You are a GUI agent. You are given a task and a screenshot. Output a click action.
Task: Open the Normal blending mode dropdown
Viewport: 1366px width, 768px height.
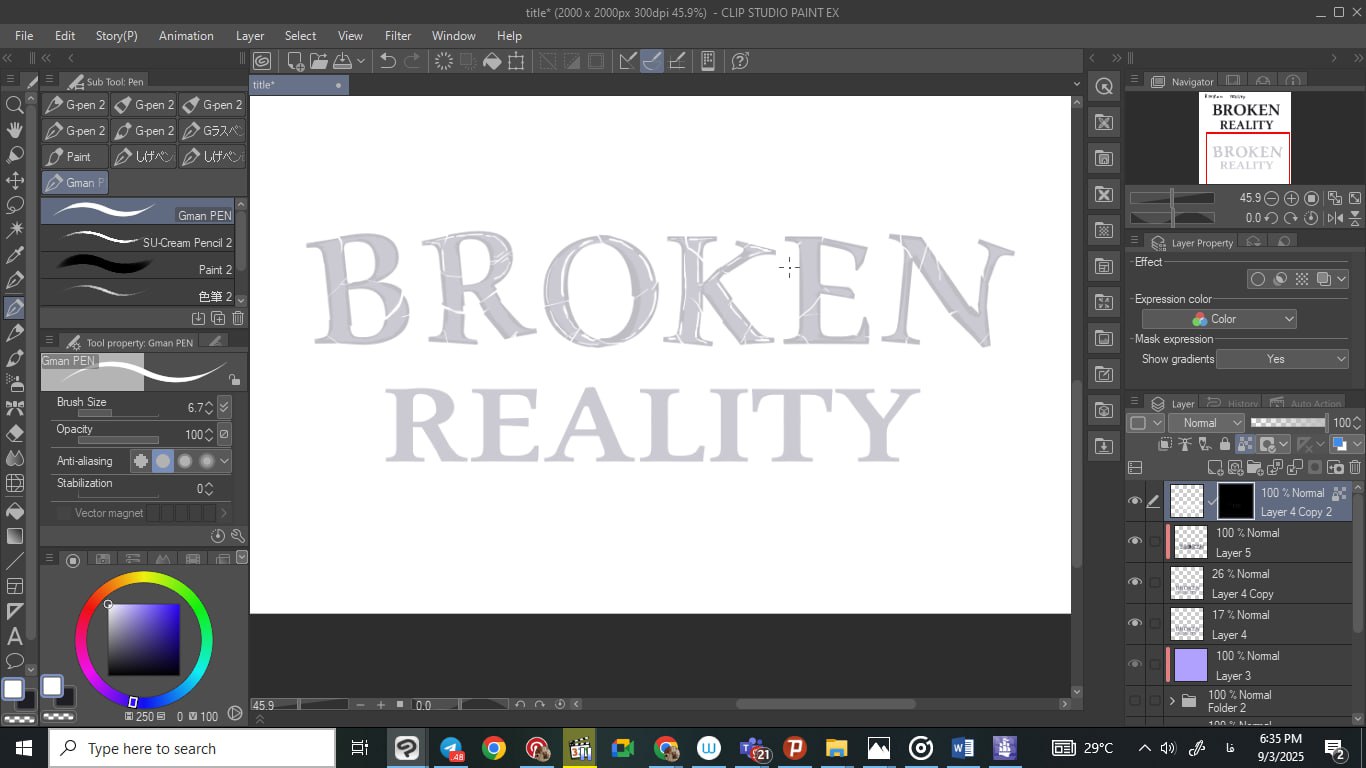1207,423
